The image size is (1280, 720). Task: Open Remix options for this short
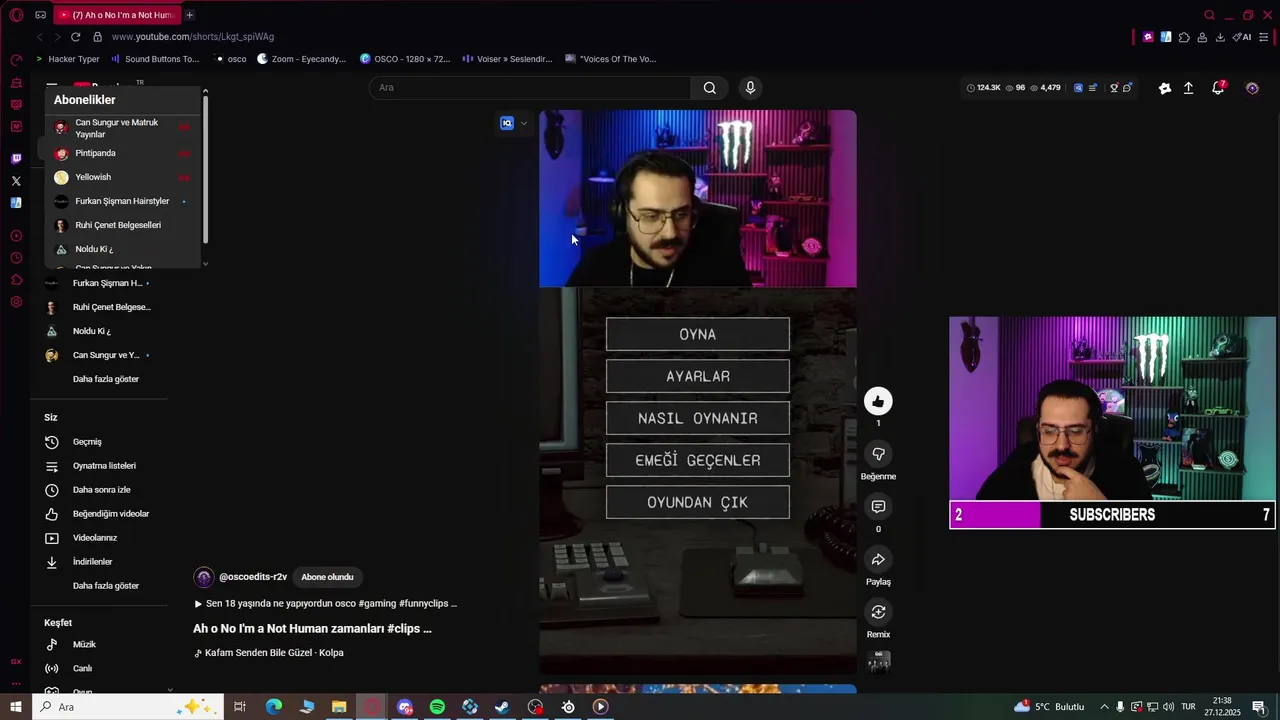878,612
